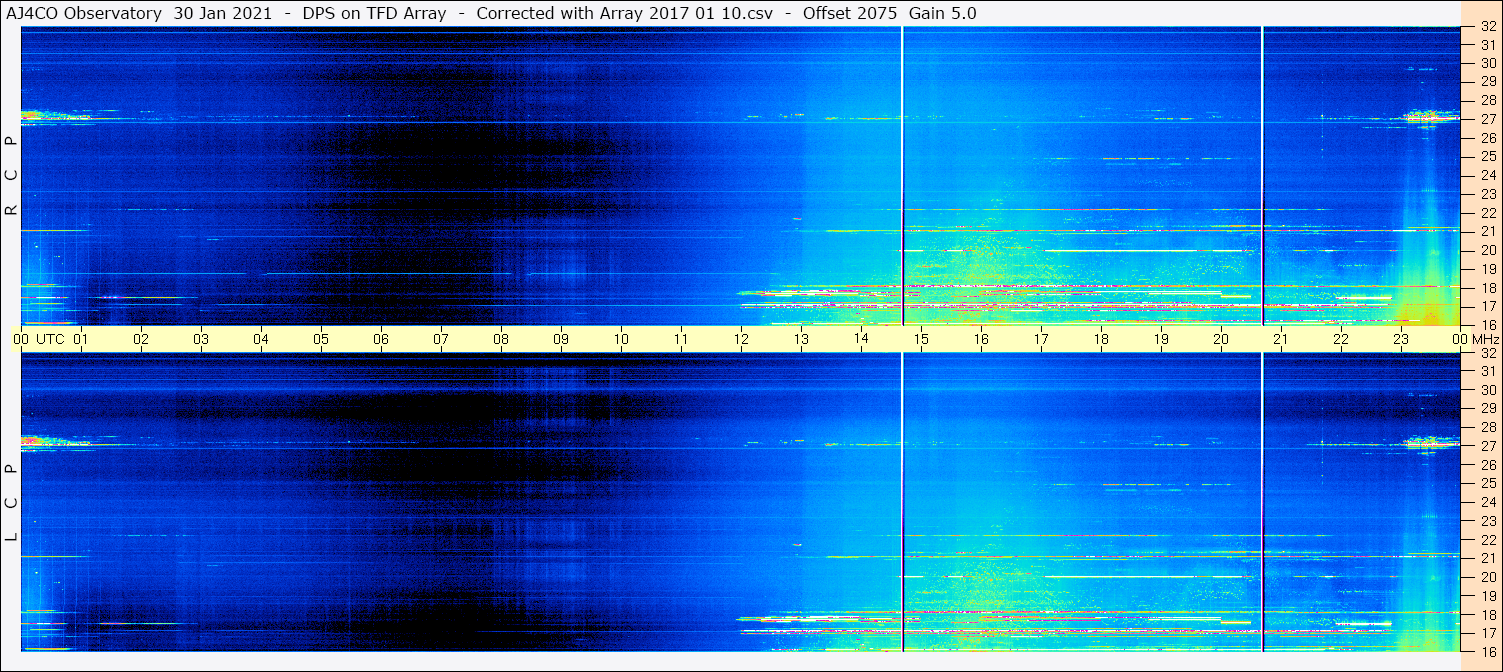Viewport: 1503px width, 672px height.
Task: Click white vertical marker near 20:40 in RCP panel
Action: pyautogui.click(x=1262, y=175)
